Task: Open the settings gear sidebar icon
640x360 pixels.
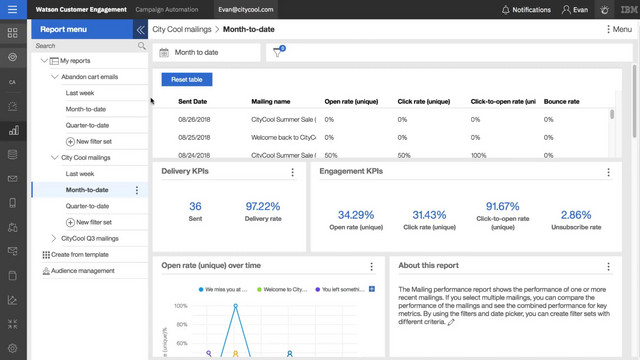Action: (13, 348)
